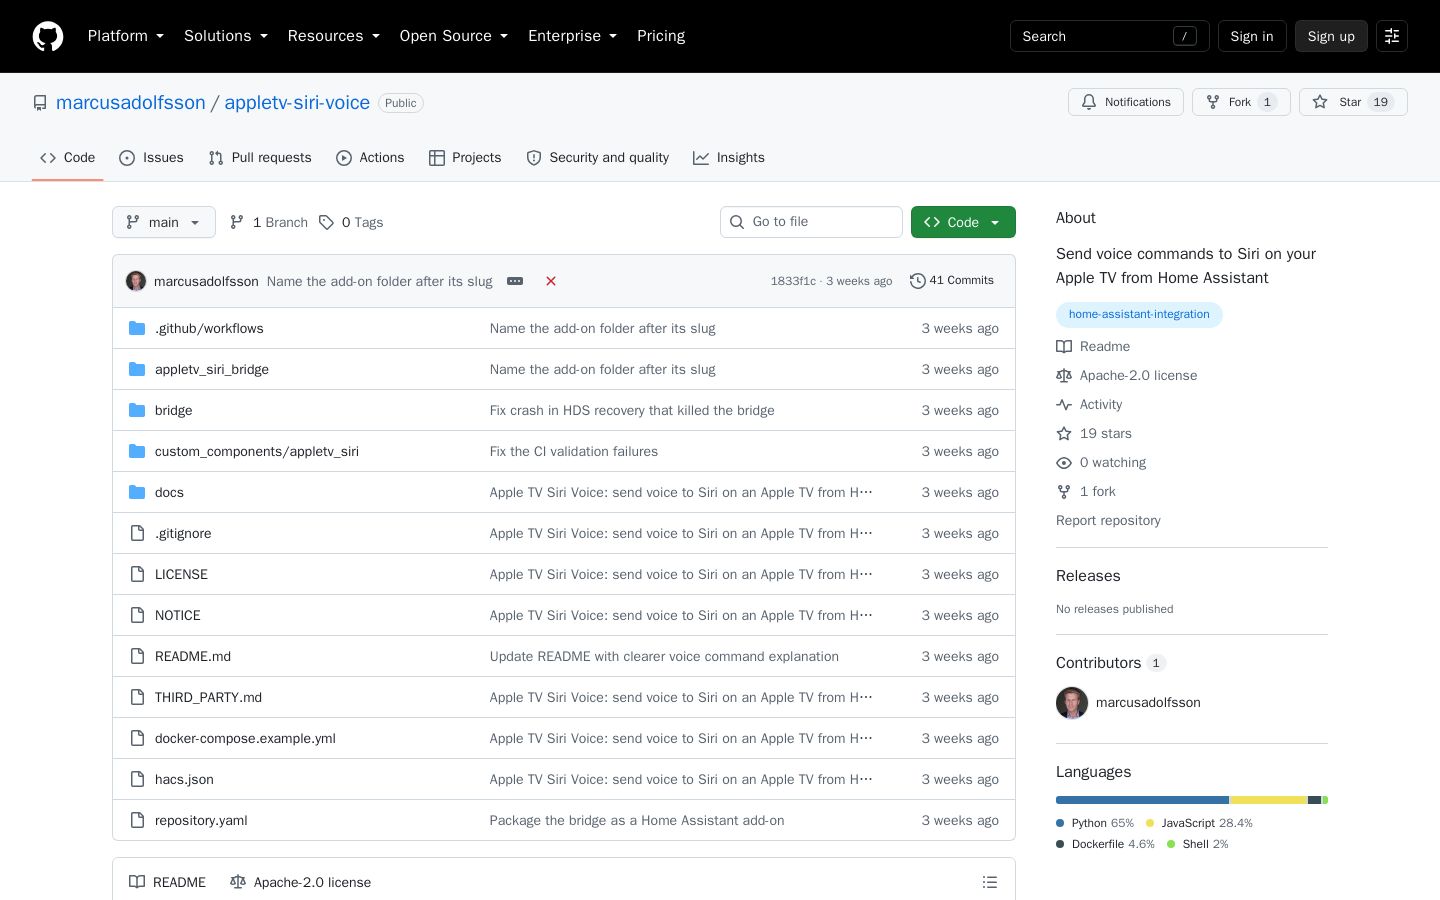Open the appletv-siri-voice repository link
Screen dimensions: 1440x900
coord(297,103)
